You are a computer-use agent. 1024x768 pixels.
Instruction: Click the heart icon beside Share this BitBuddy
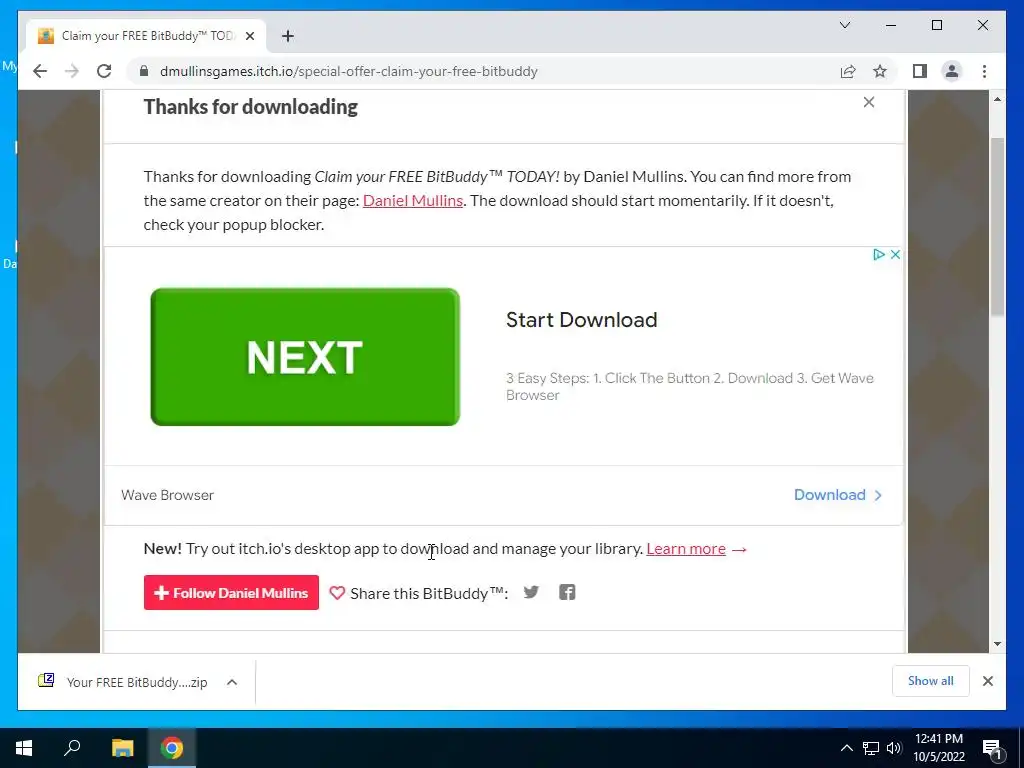[x=337, y=593]
